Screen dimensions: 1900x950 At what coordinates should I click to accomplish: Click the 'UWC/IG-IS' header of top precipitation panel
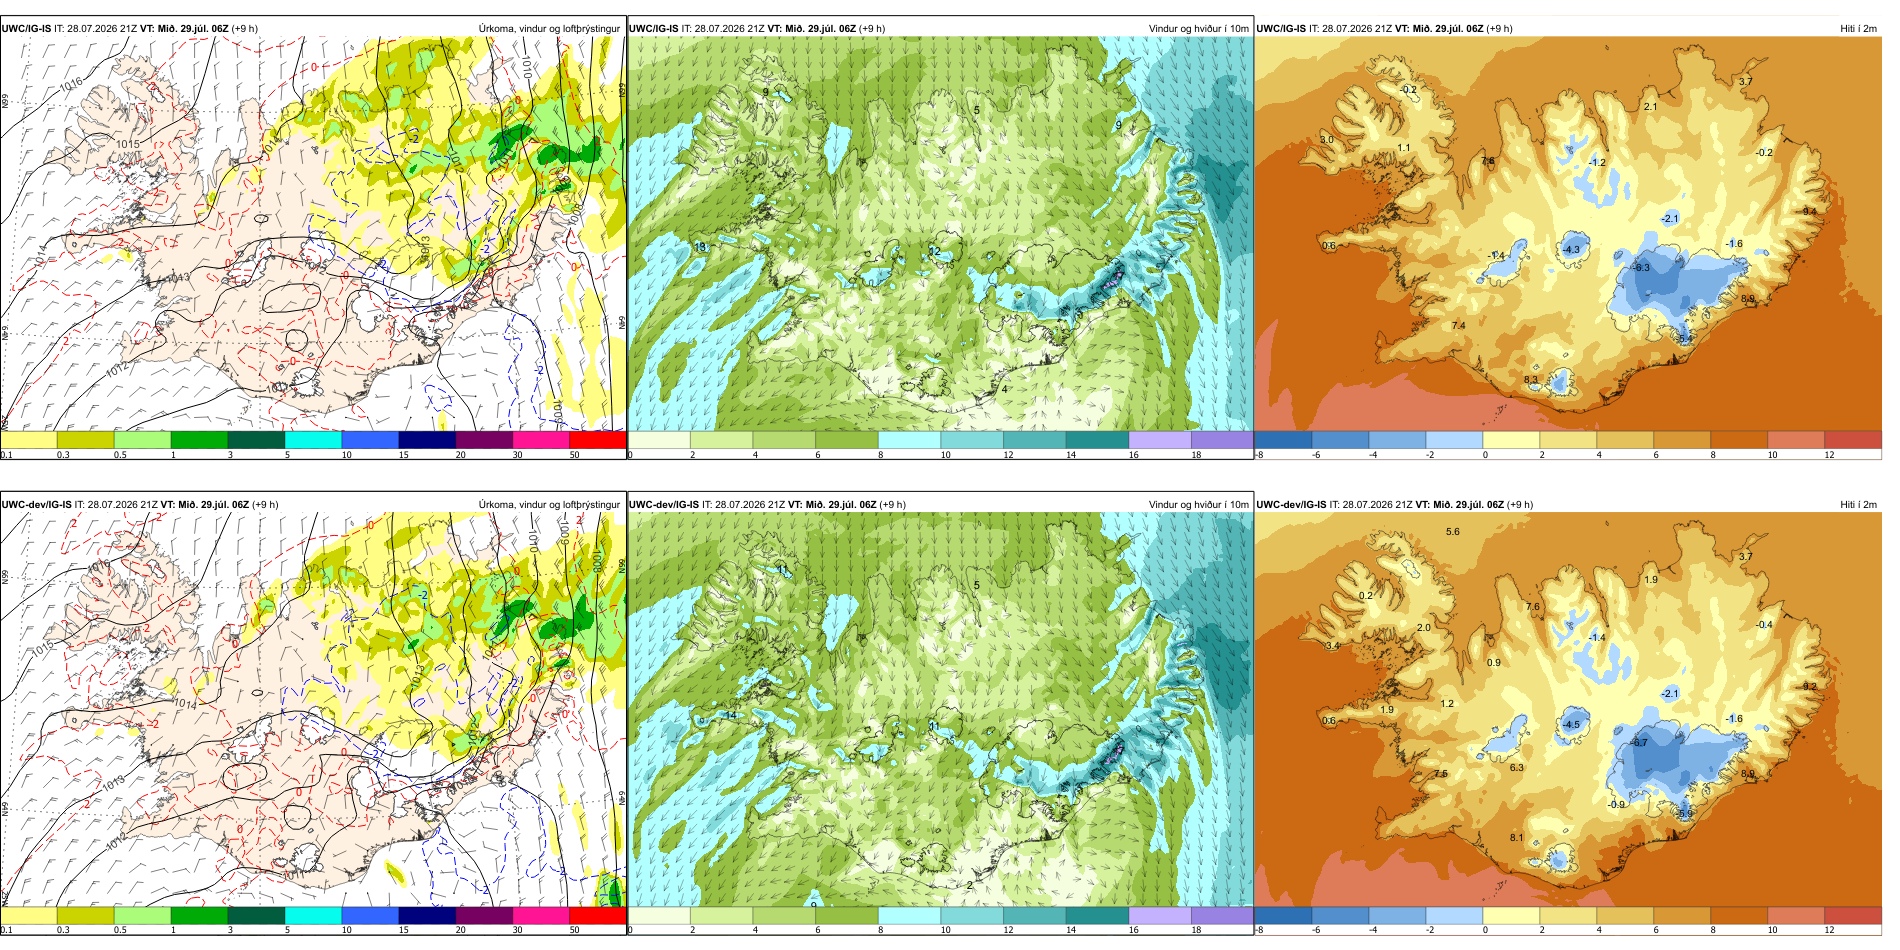(x=27, y=29)
